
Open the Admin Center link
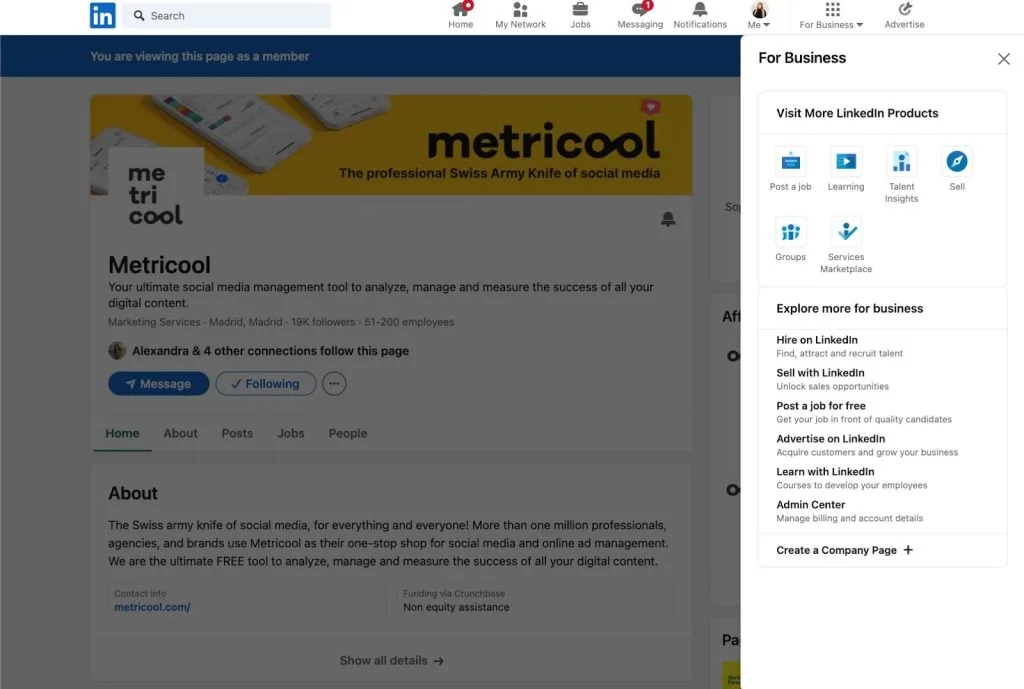point(810,505)
